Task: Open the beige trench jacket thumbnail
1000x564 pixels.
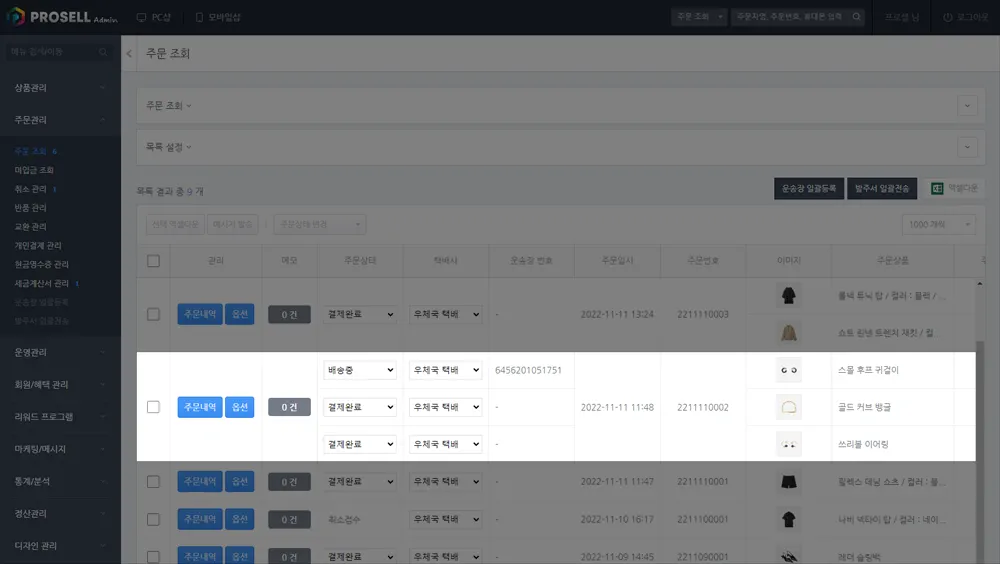Action: click(x=789, y=332)
